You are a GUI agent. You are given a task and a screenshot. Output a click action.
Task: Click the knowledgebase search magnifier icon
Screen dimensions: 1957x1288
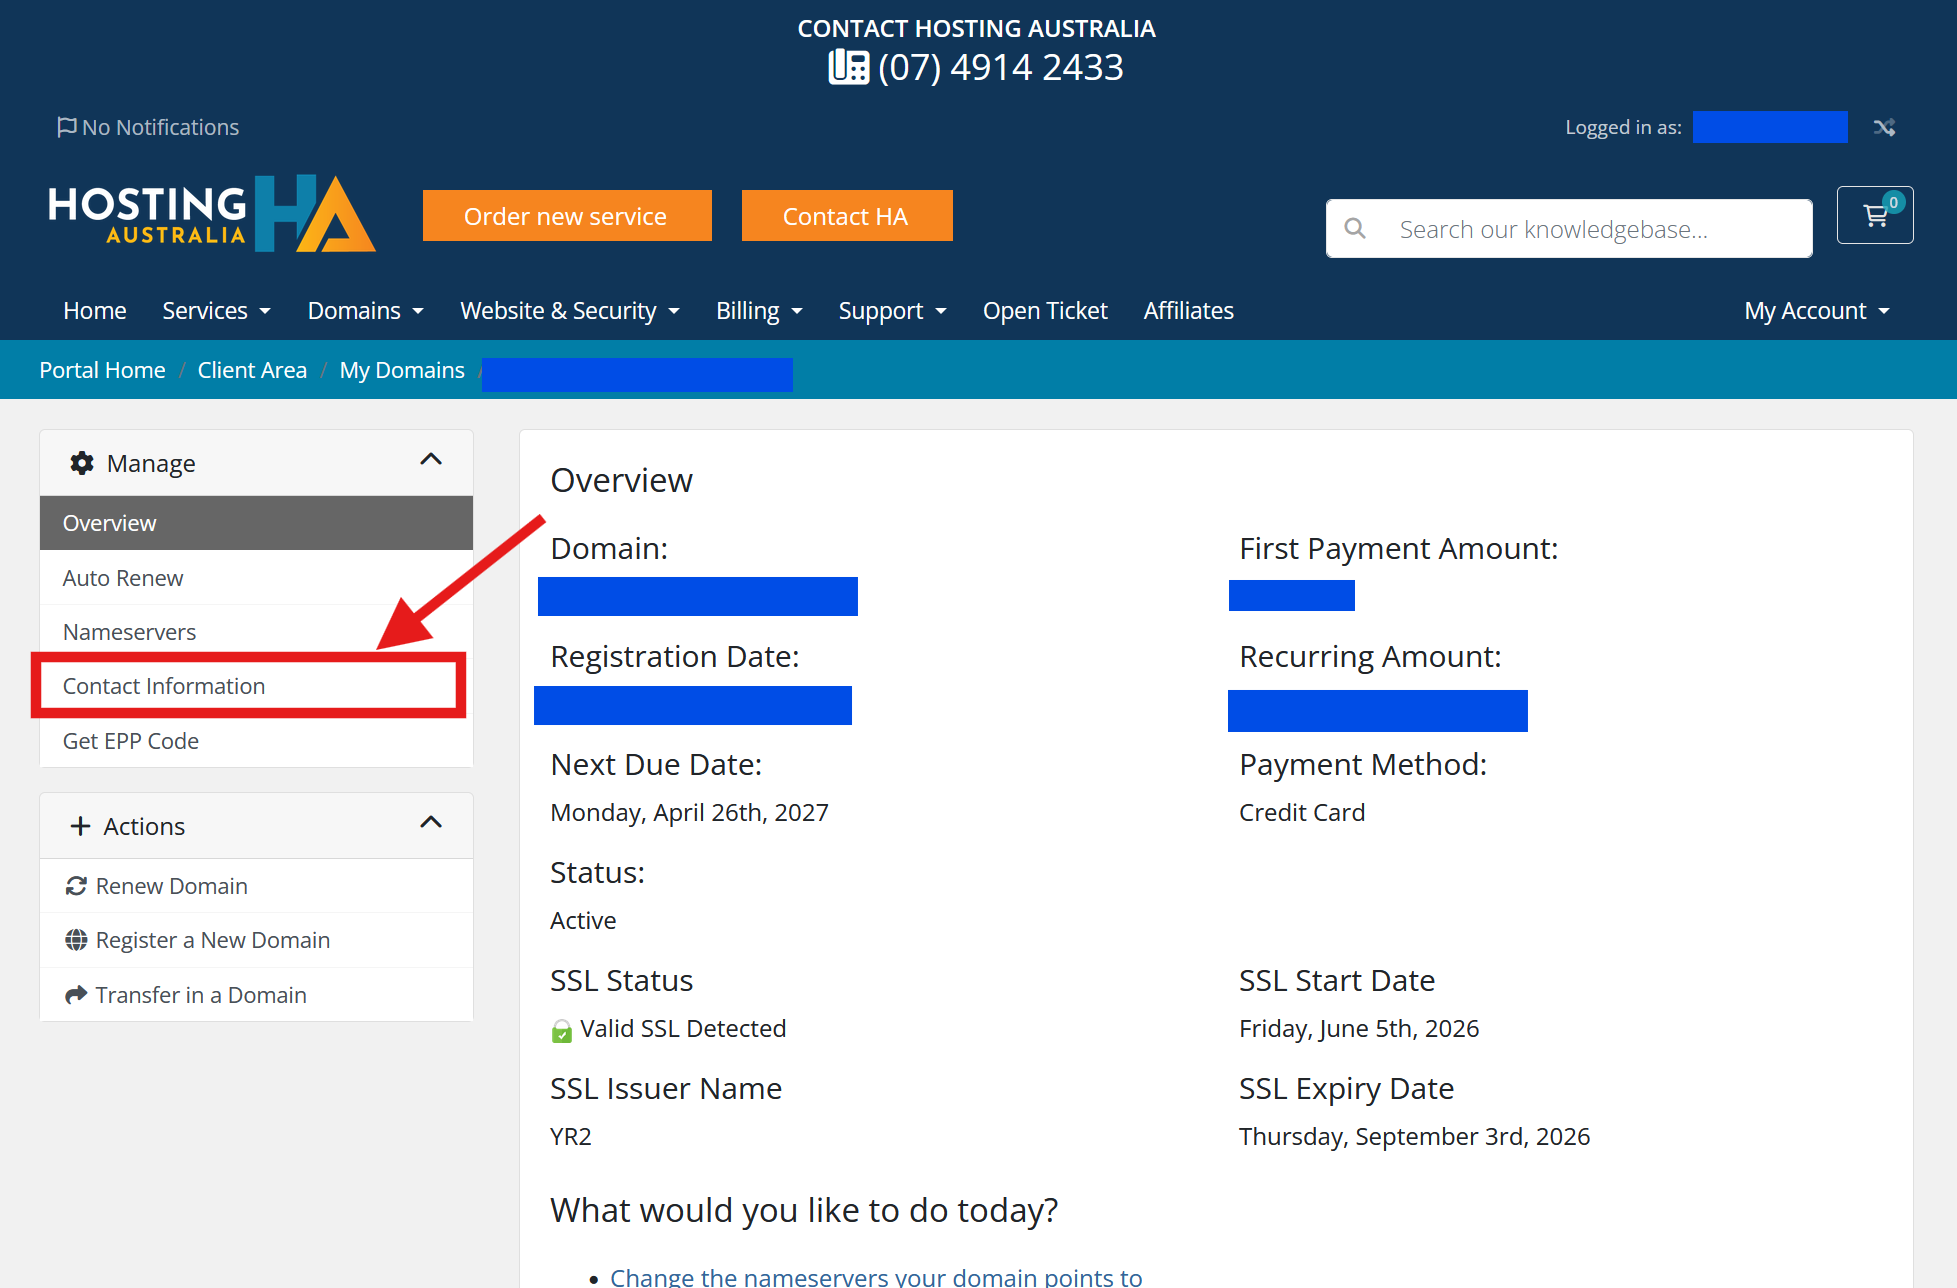[x=1355, y=229]
